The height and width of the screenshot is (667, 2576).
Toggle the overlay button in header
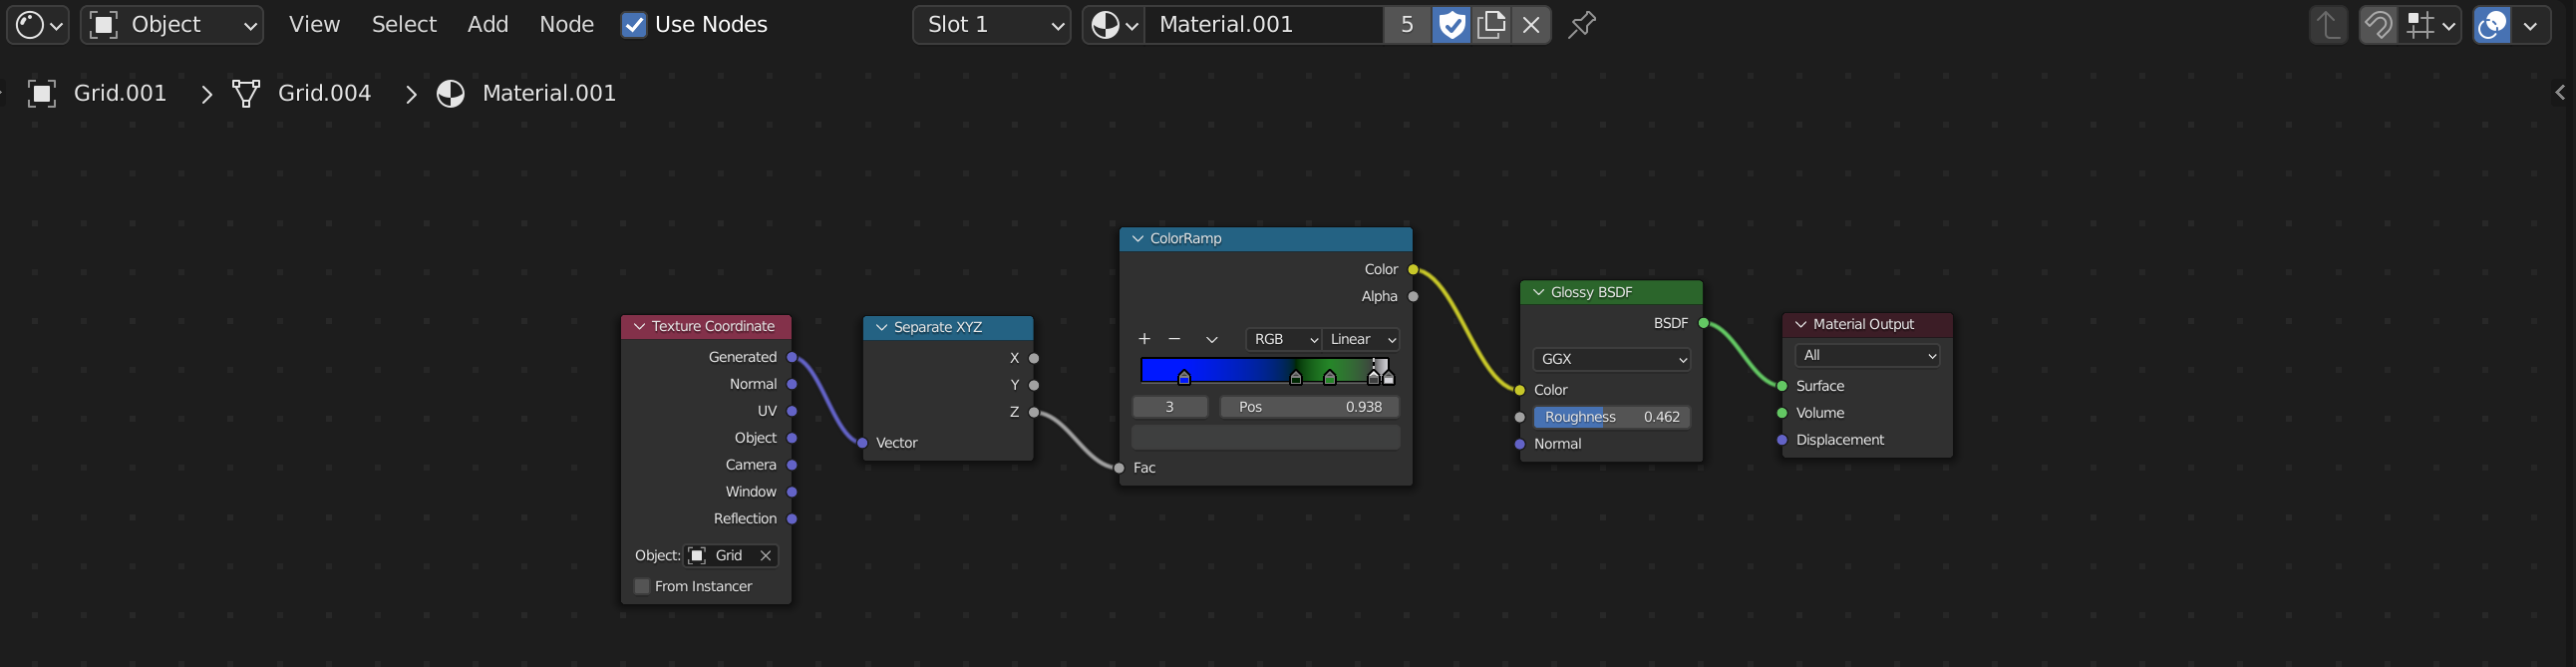tap(2491, 24)
